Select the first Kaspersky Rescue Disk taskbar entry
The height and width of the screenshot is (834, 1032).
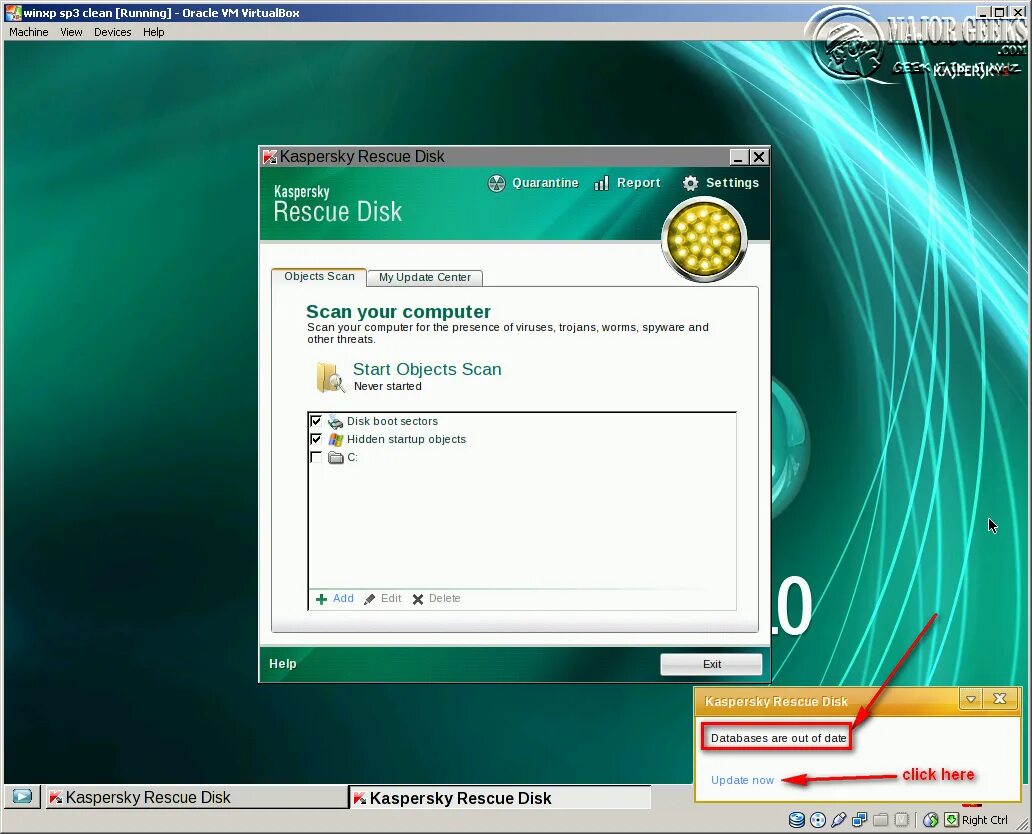196,797
